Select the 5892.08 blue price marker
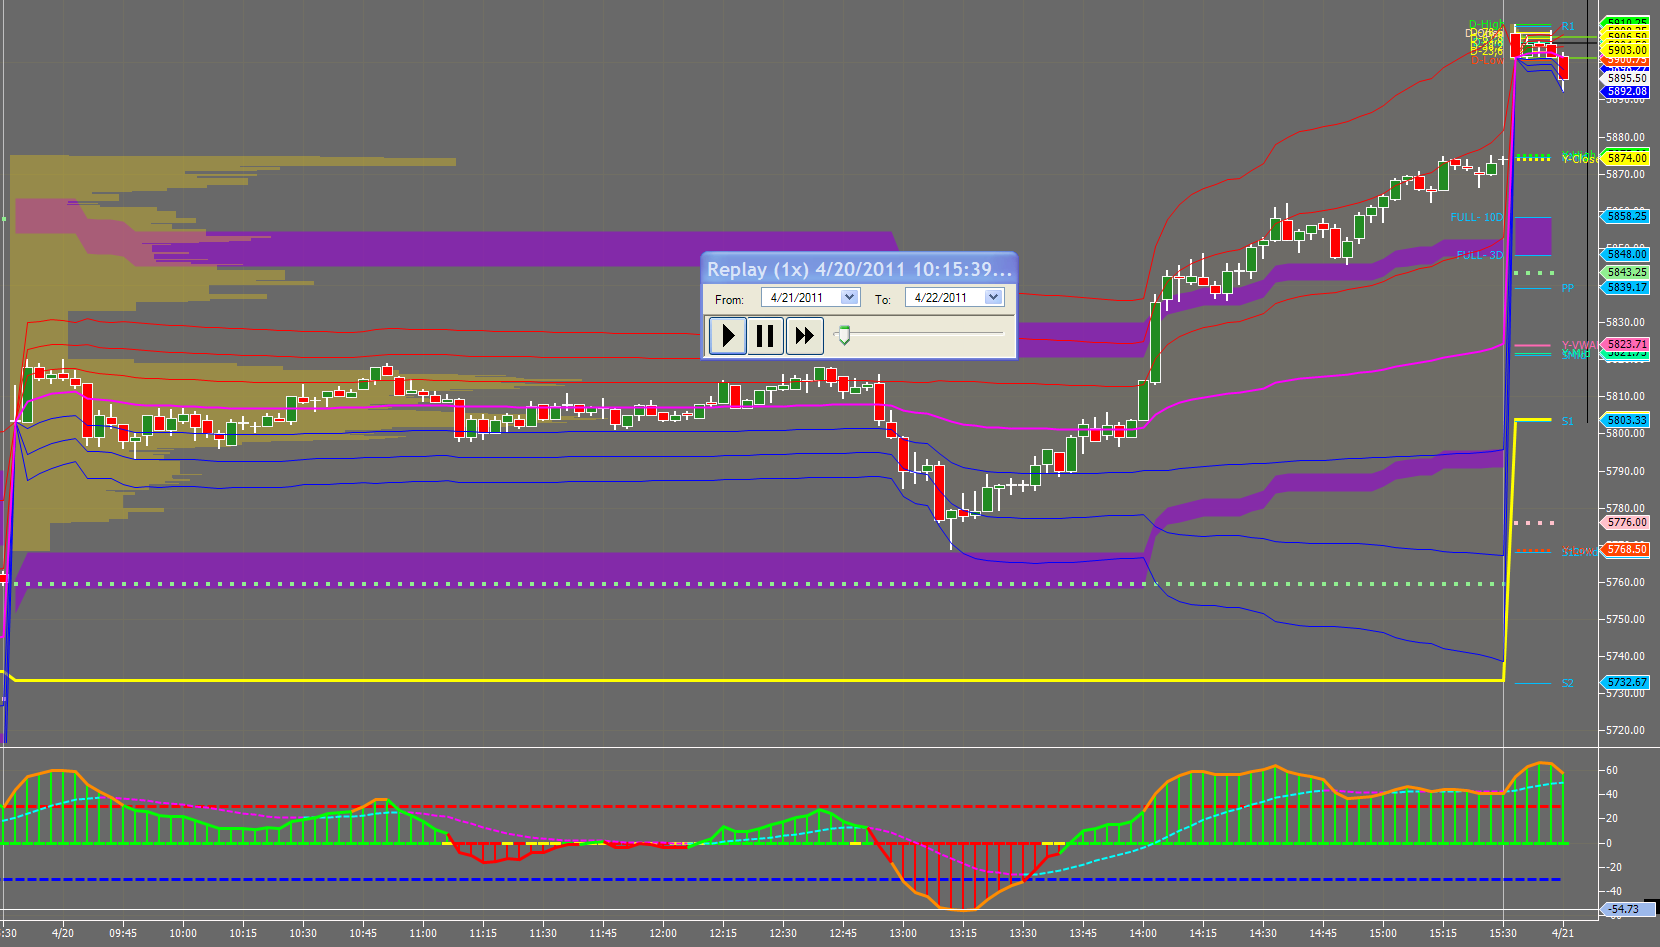This screenshot has width=1660, height=947. click(1627, 91)
